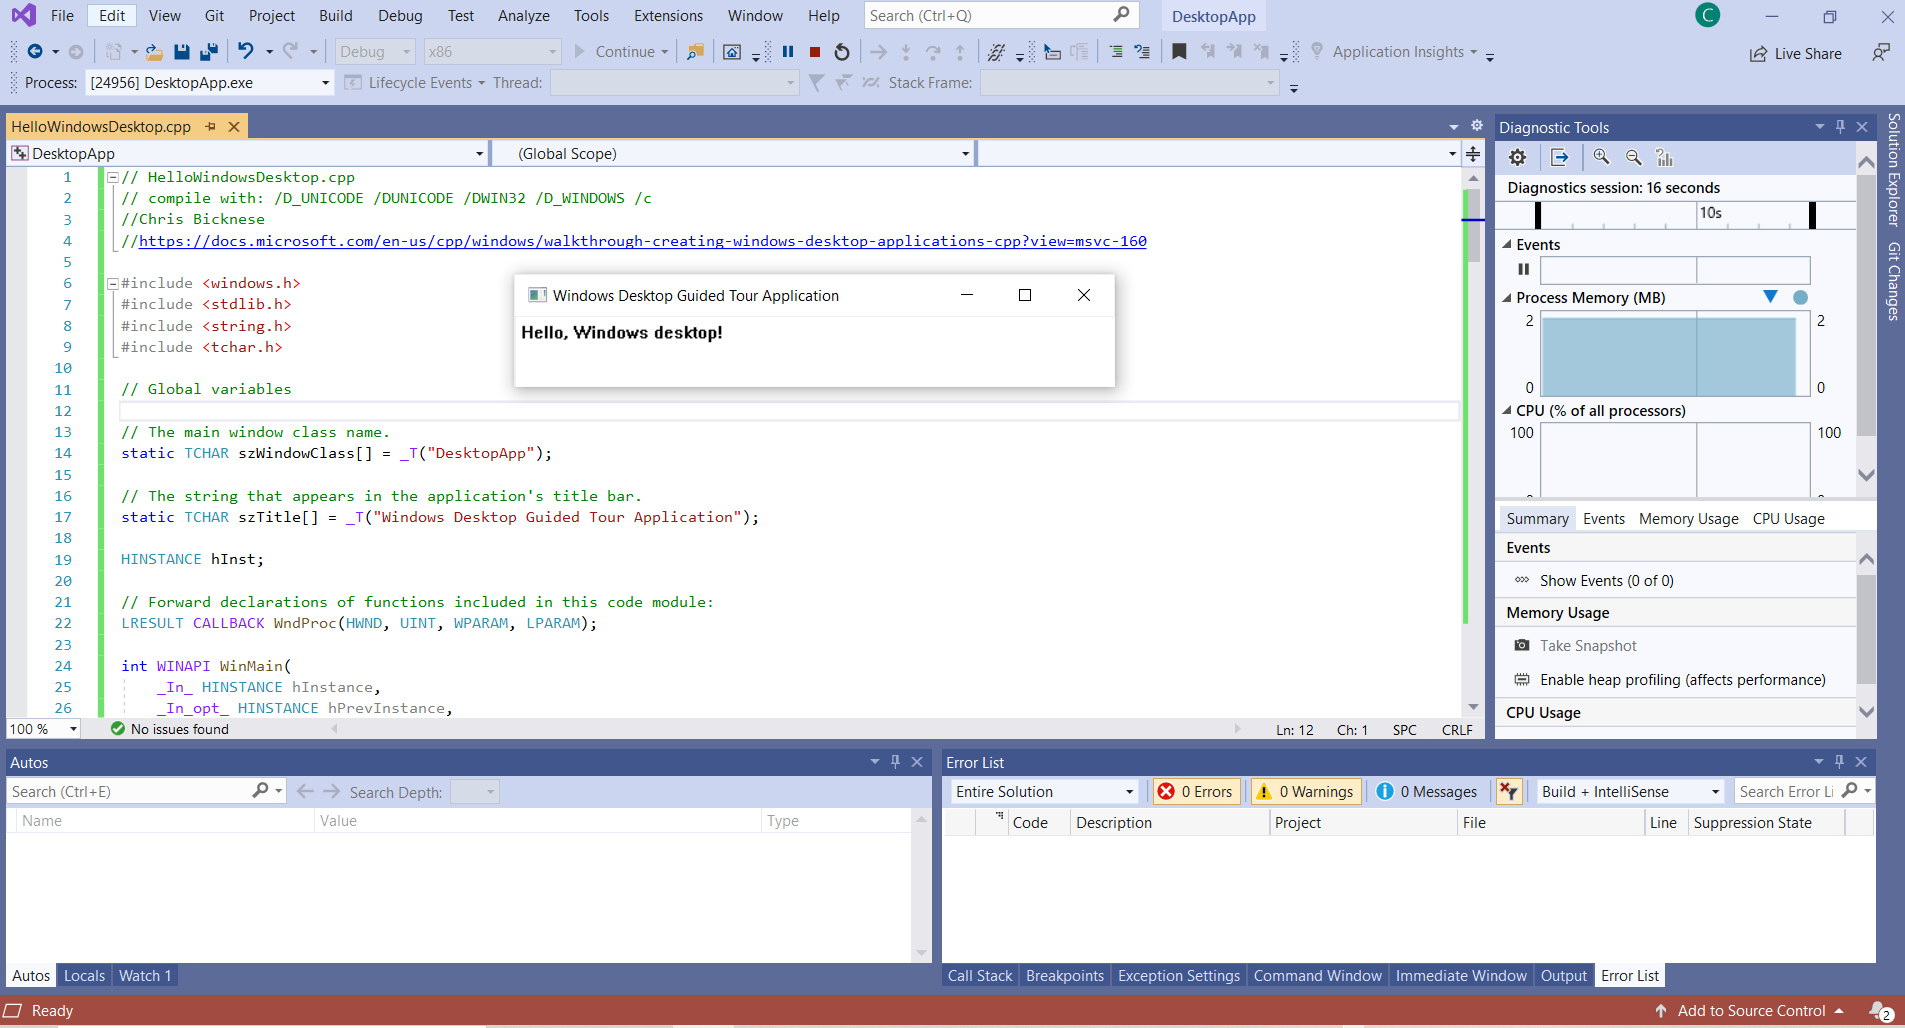Click the Search (Ctrl+E) field in Autos

[130, 791]
